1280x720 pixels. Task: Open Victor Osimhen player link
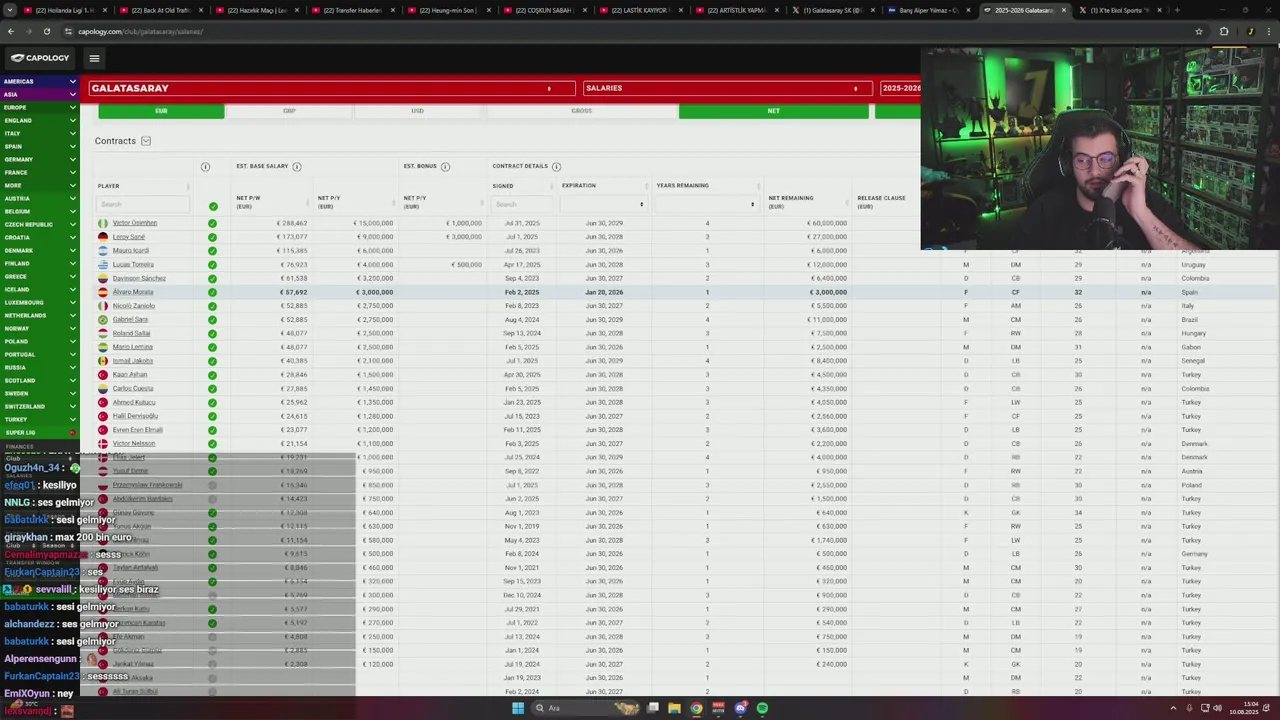135,223
